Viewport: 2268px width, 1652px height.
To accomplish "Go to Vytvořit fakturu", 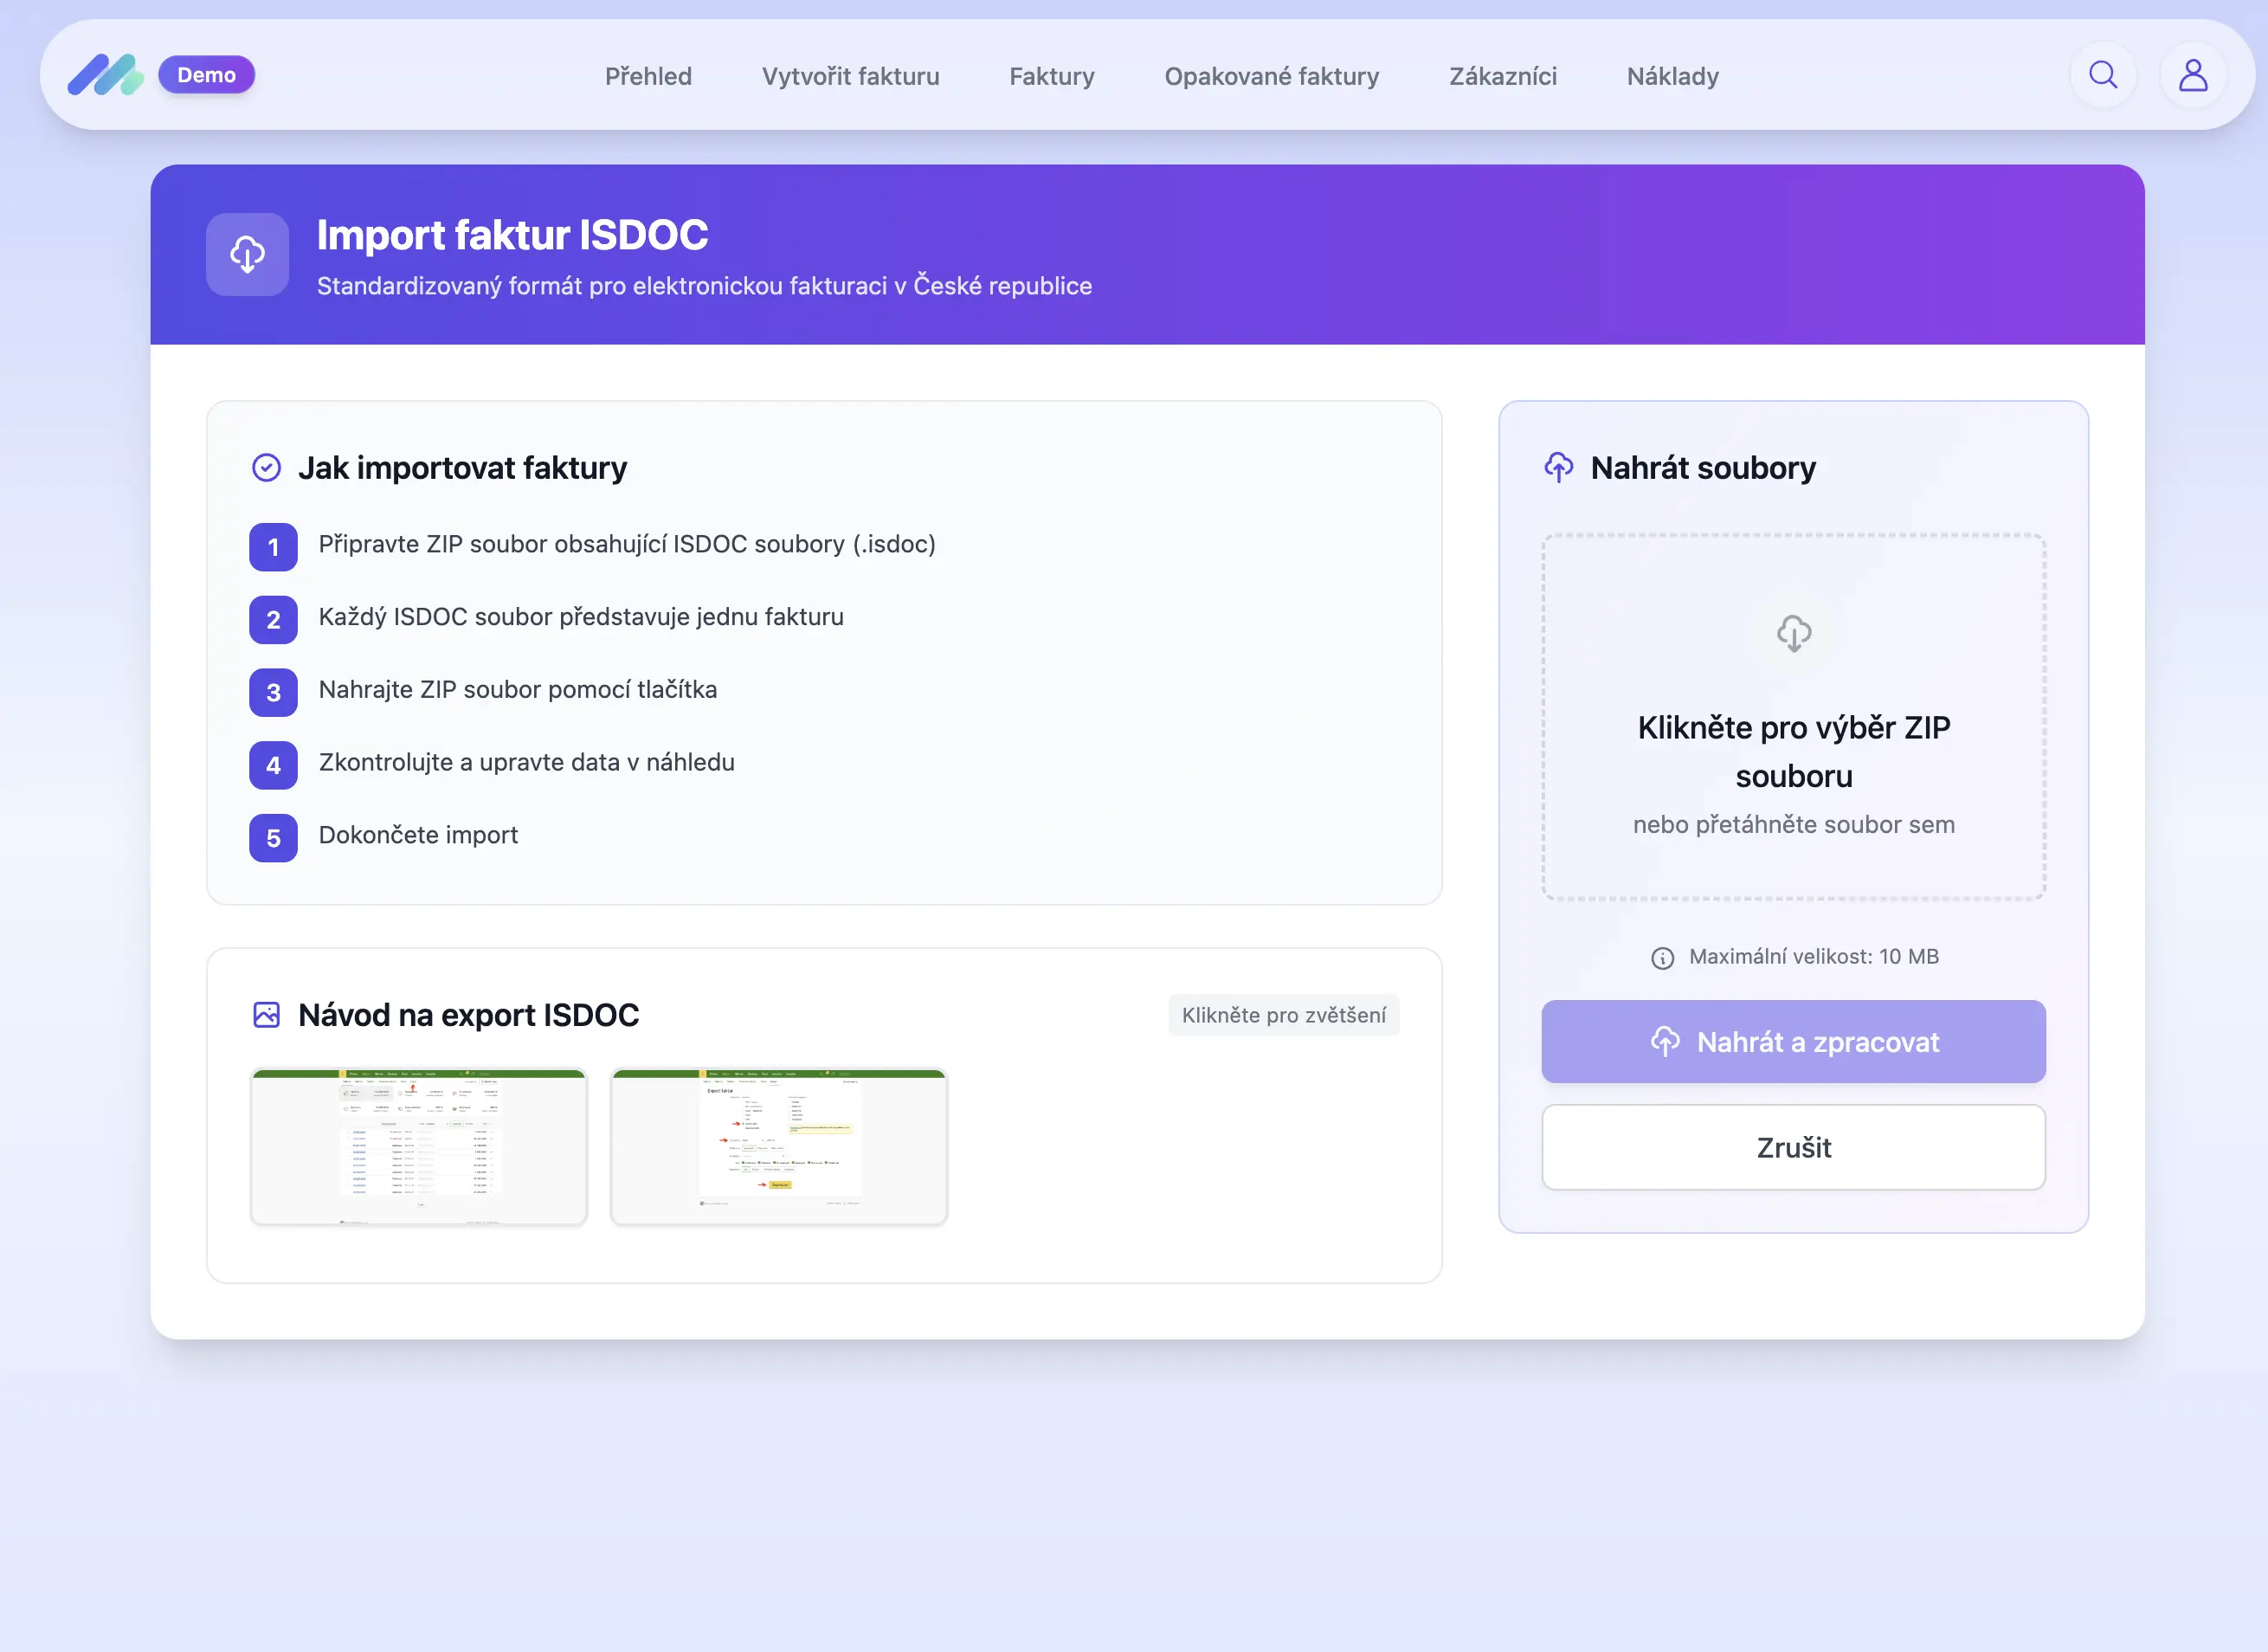I will pos(850,76).
